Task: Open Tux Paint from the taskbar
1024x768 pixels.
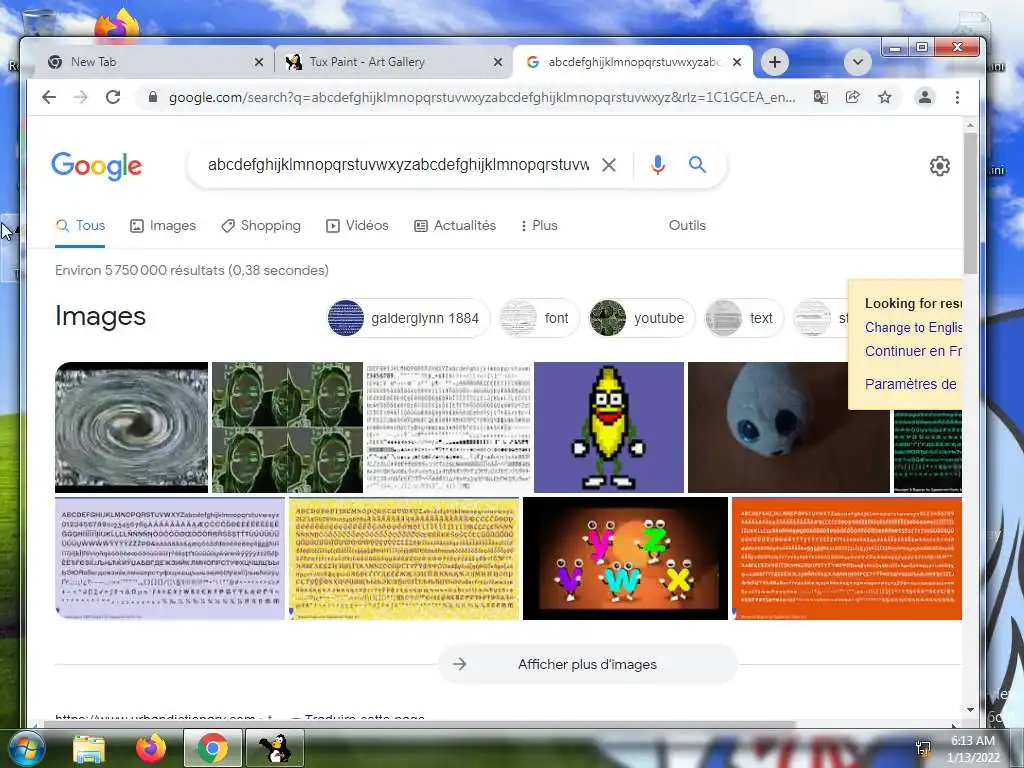Action: pos(275,748)
